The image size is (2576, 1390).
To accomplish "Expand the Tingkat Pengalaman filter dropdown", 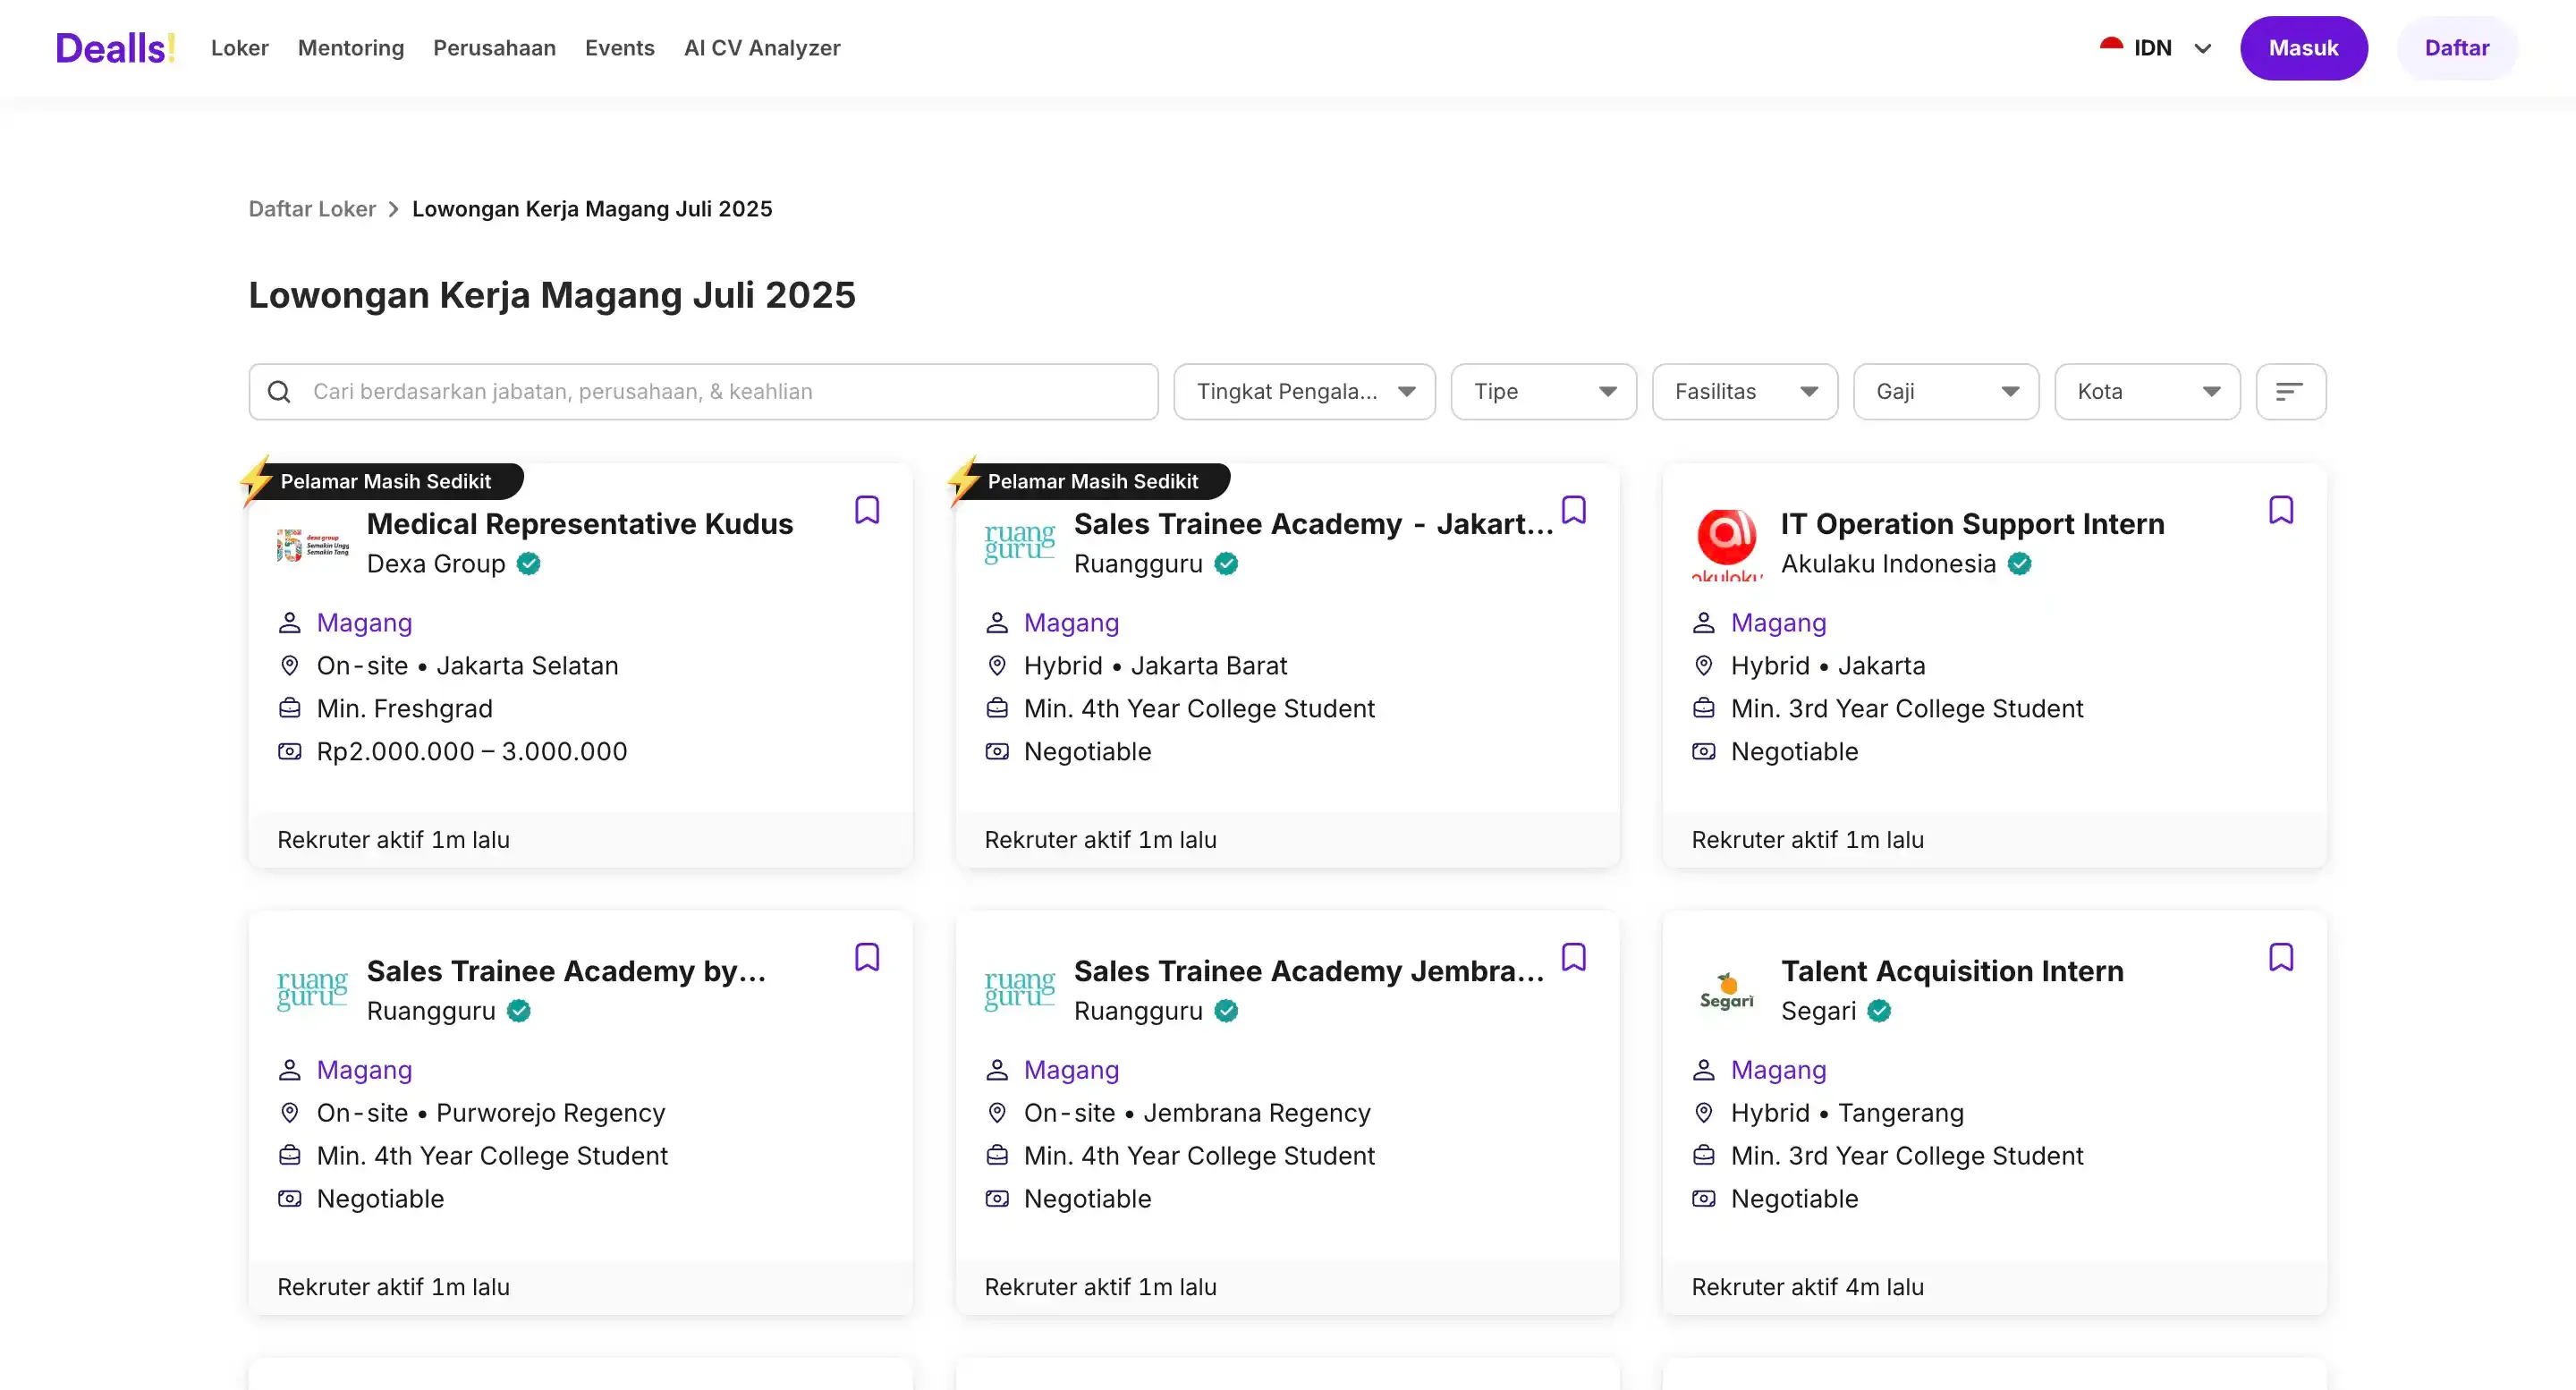I will 1305,392.
